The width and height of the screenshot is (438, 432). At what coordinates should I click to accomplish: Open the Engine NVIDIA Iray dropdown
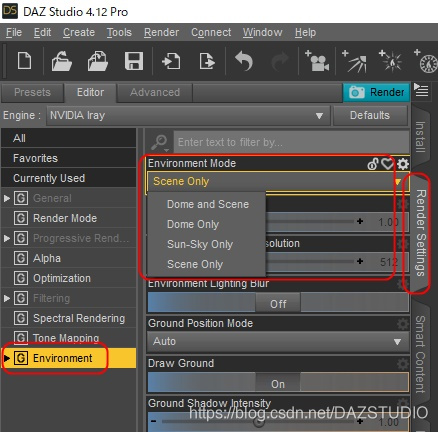[188, 115]
